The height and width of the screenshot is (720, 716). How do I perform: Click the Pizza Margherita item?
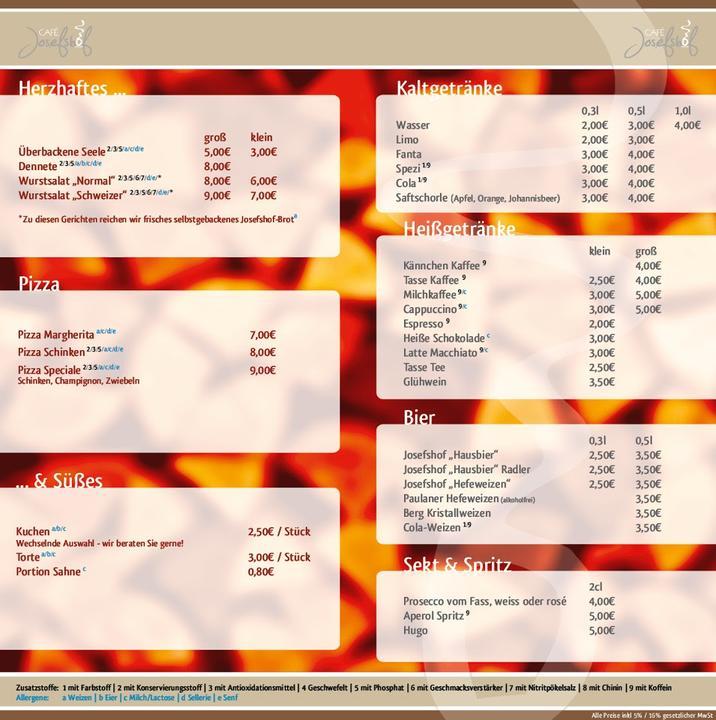(x=57, y=335)
